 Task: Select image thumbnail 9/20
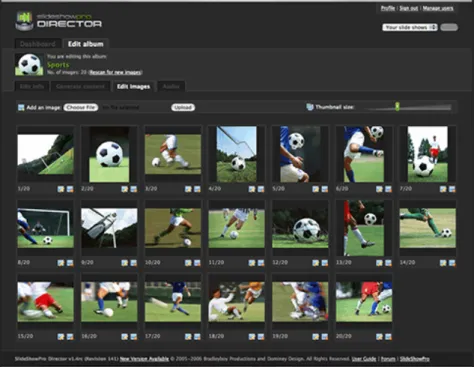[x=109, y=228]
